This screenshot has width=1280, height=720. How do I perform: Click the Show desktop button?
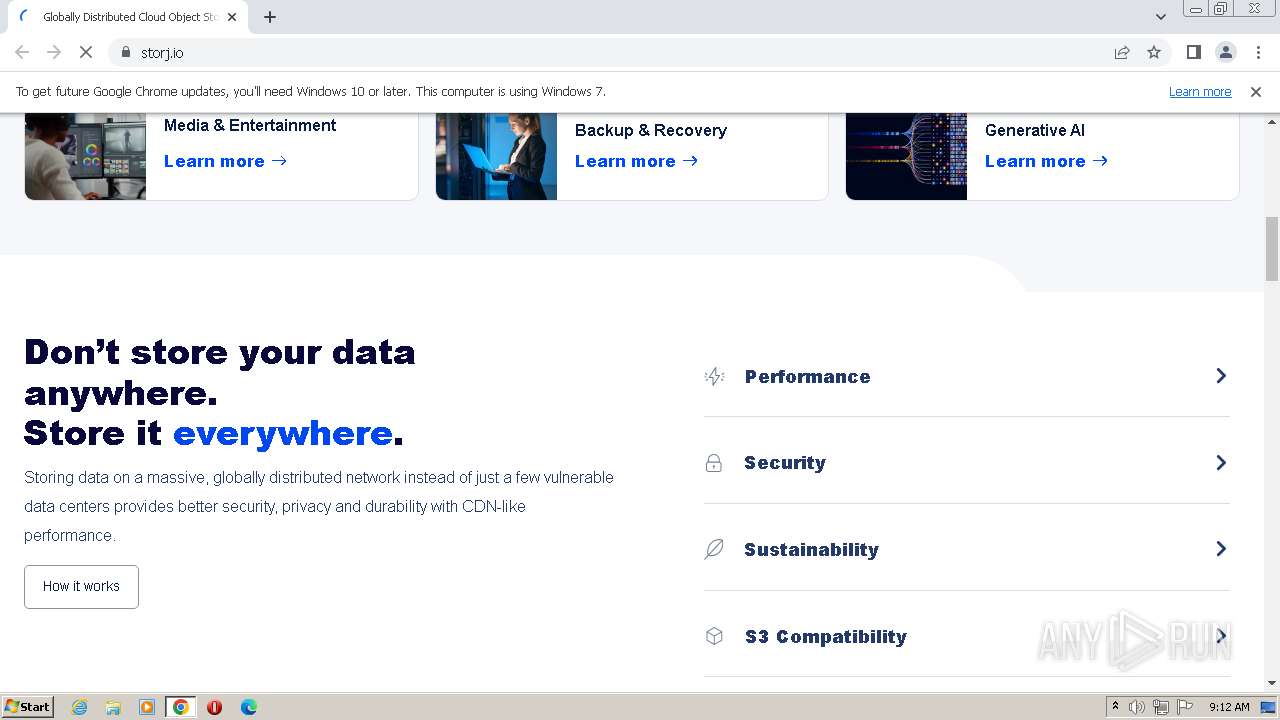pos(1269,707)
